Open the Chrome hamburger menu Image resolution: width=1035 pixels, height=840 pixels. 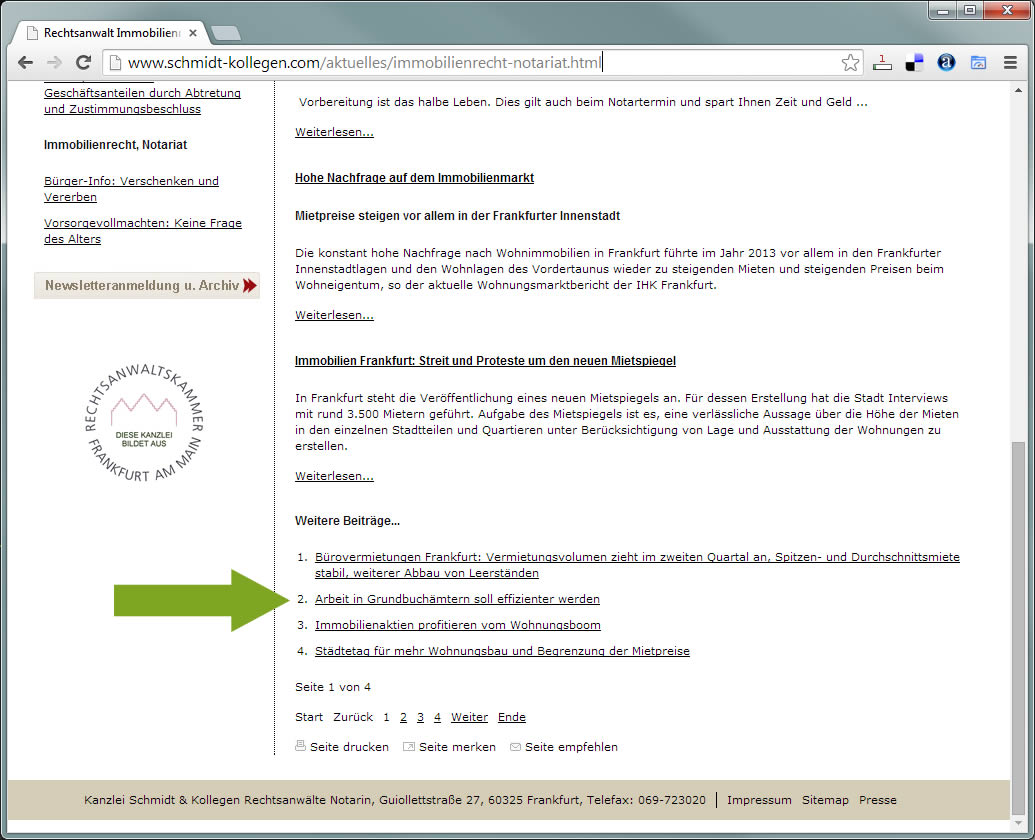click(1011, 63)
